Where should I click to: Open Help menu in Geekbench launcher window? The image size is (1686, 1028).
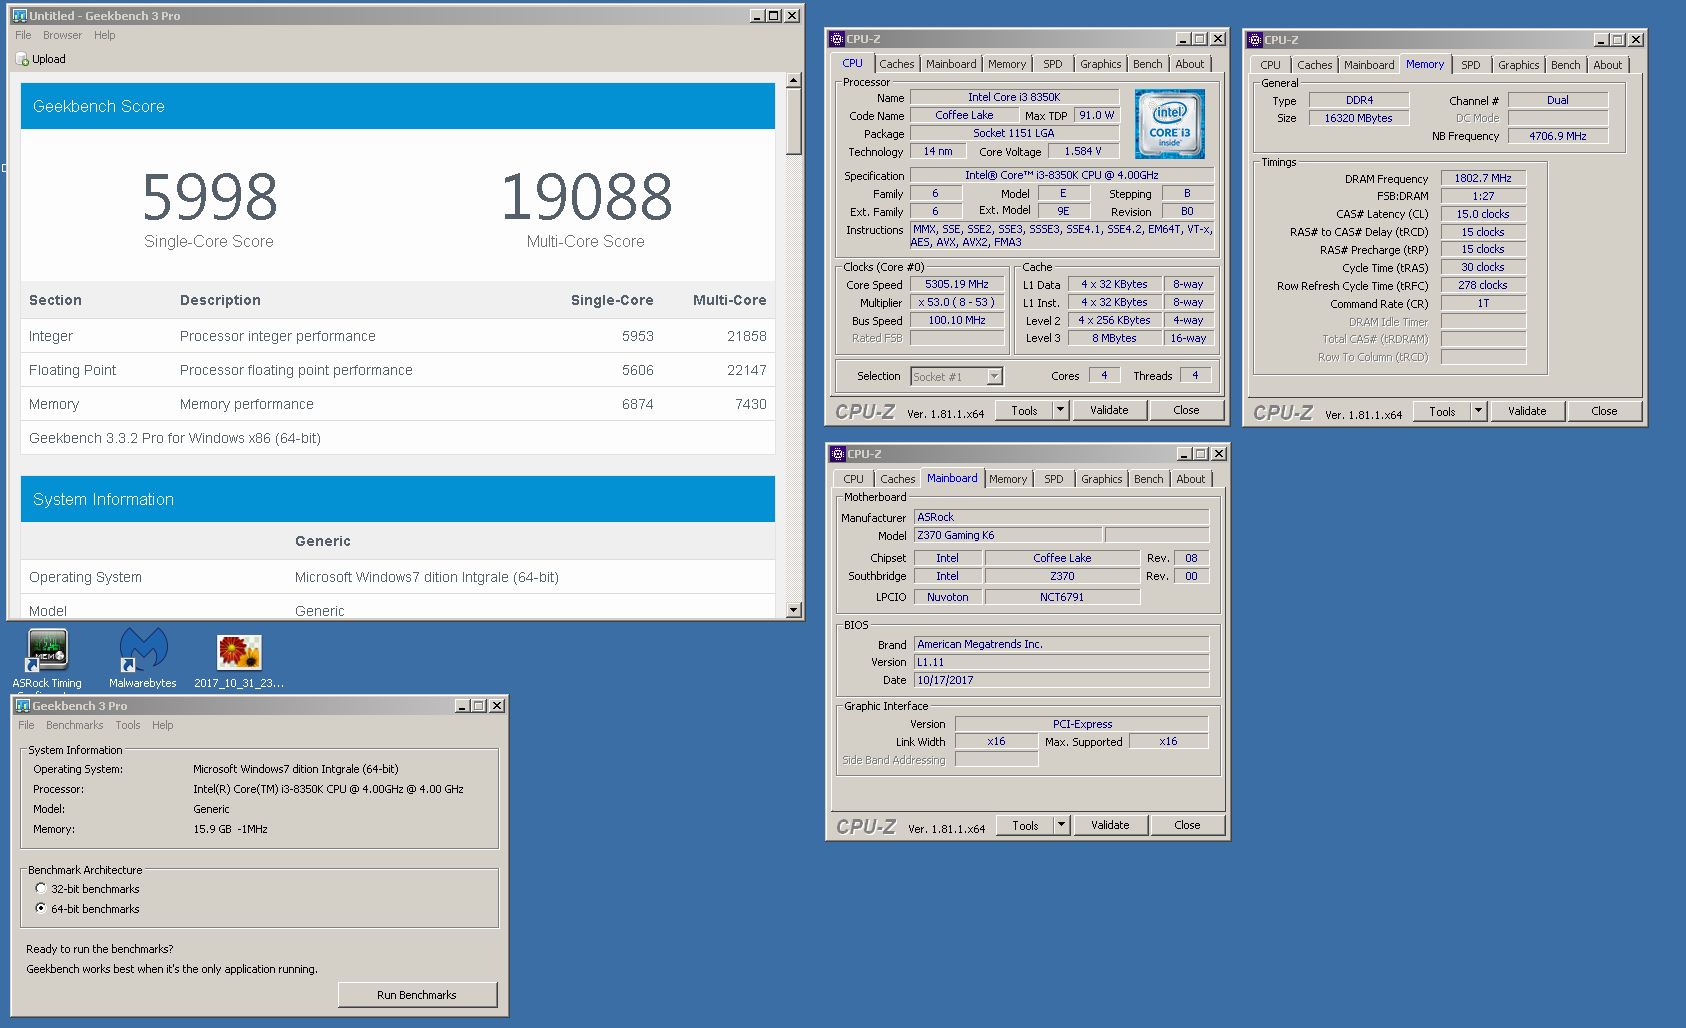click(163, 725)
